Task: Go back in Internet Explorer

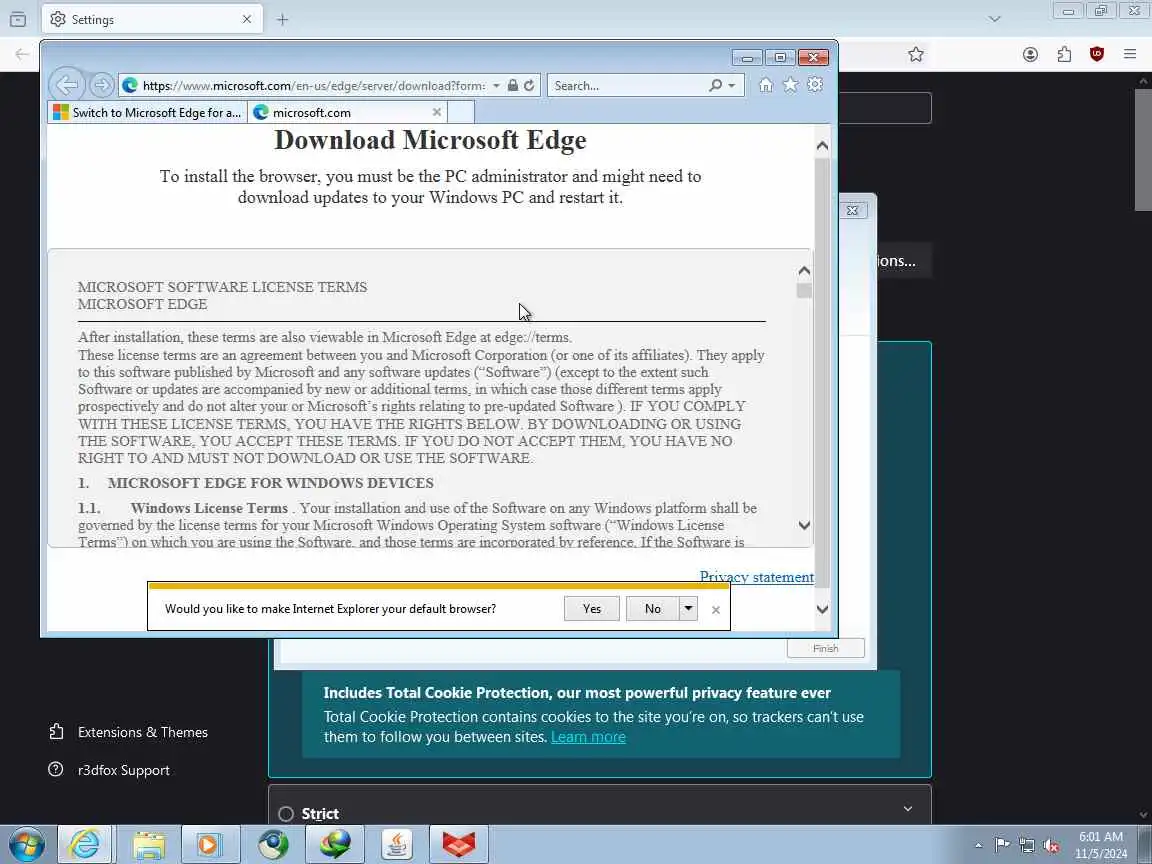Action: click(x=67, y=85)
